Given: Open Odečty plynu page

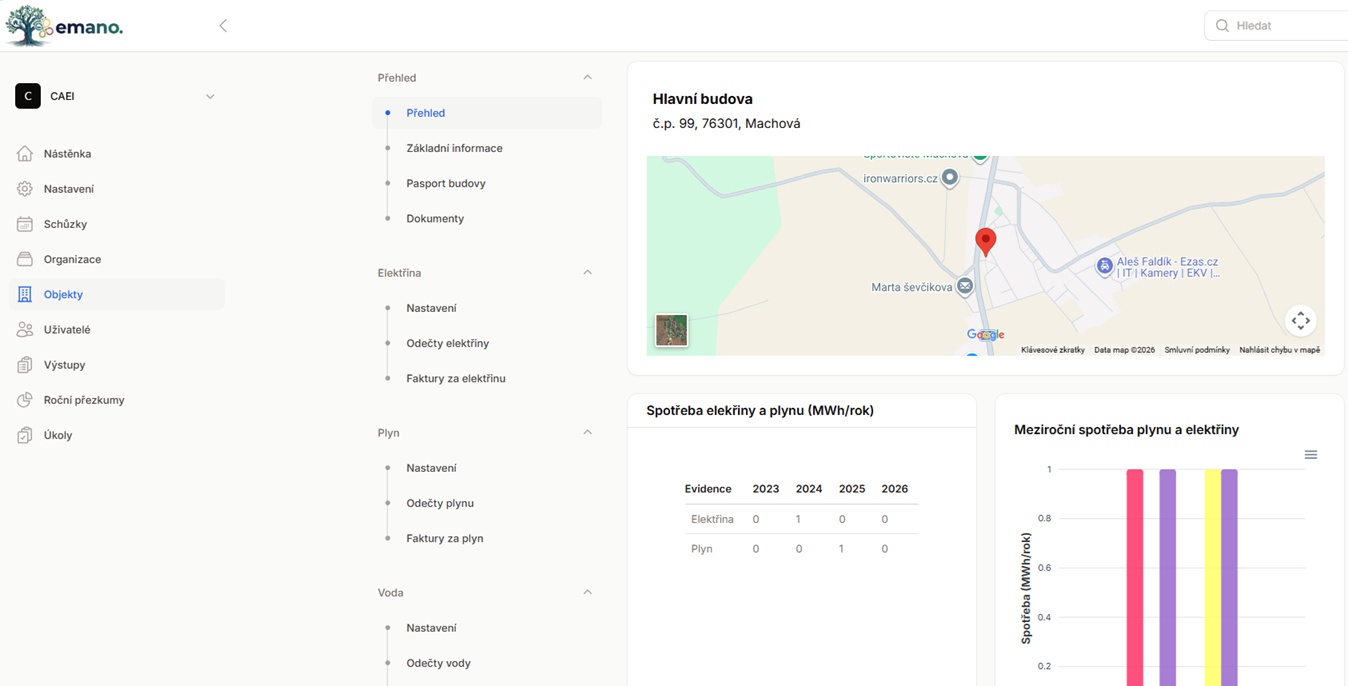Looking at the screenshot, I should pyautogui.click(x=440, y=503).
